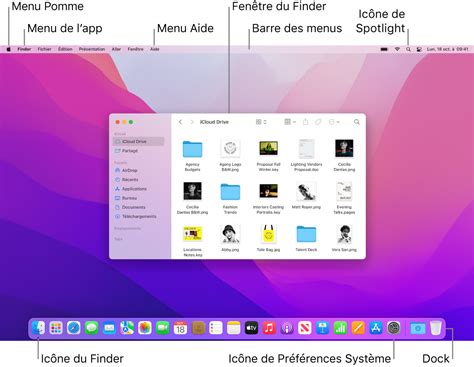Open the group-by dropdown in Finder toolbar
Screen dimensions: 474x367
click(290, 122)
